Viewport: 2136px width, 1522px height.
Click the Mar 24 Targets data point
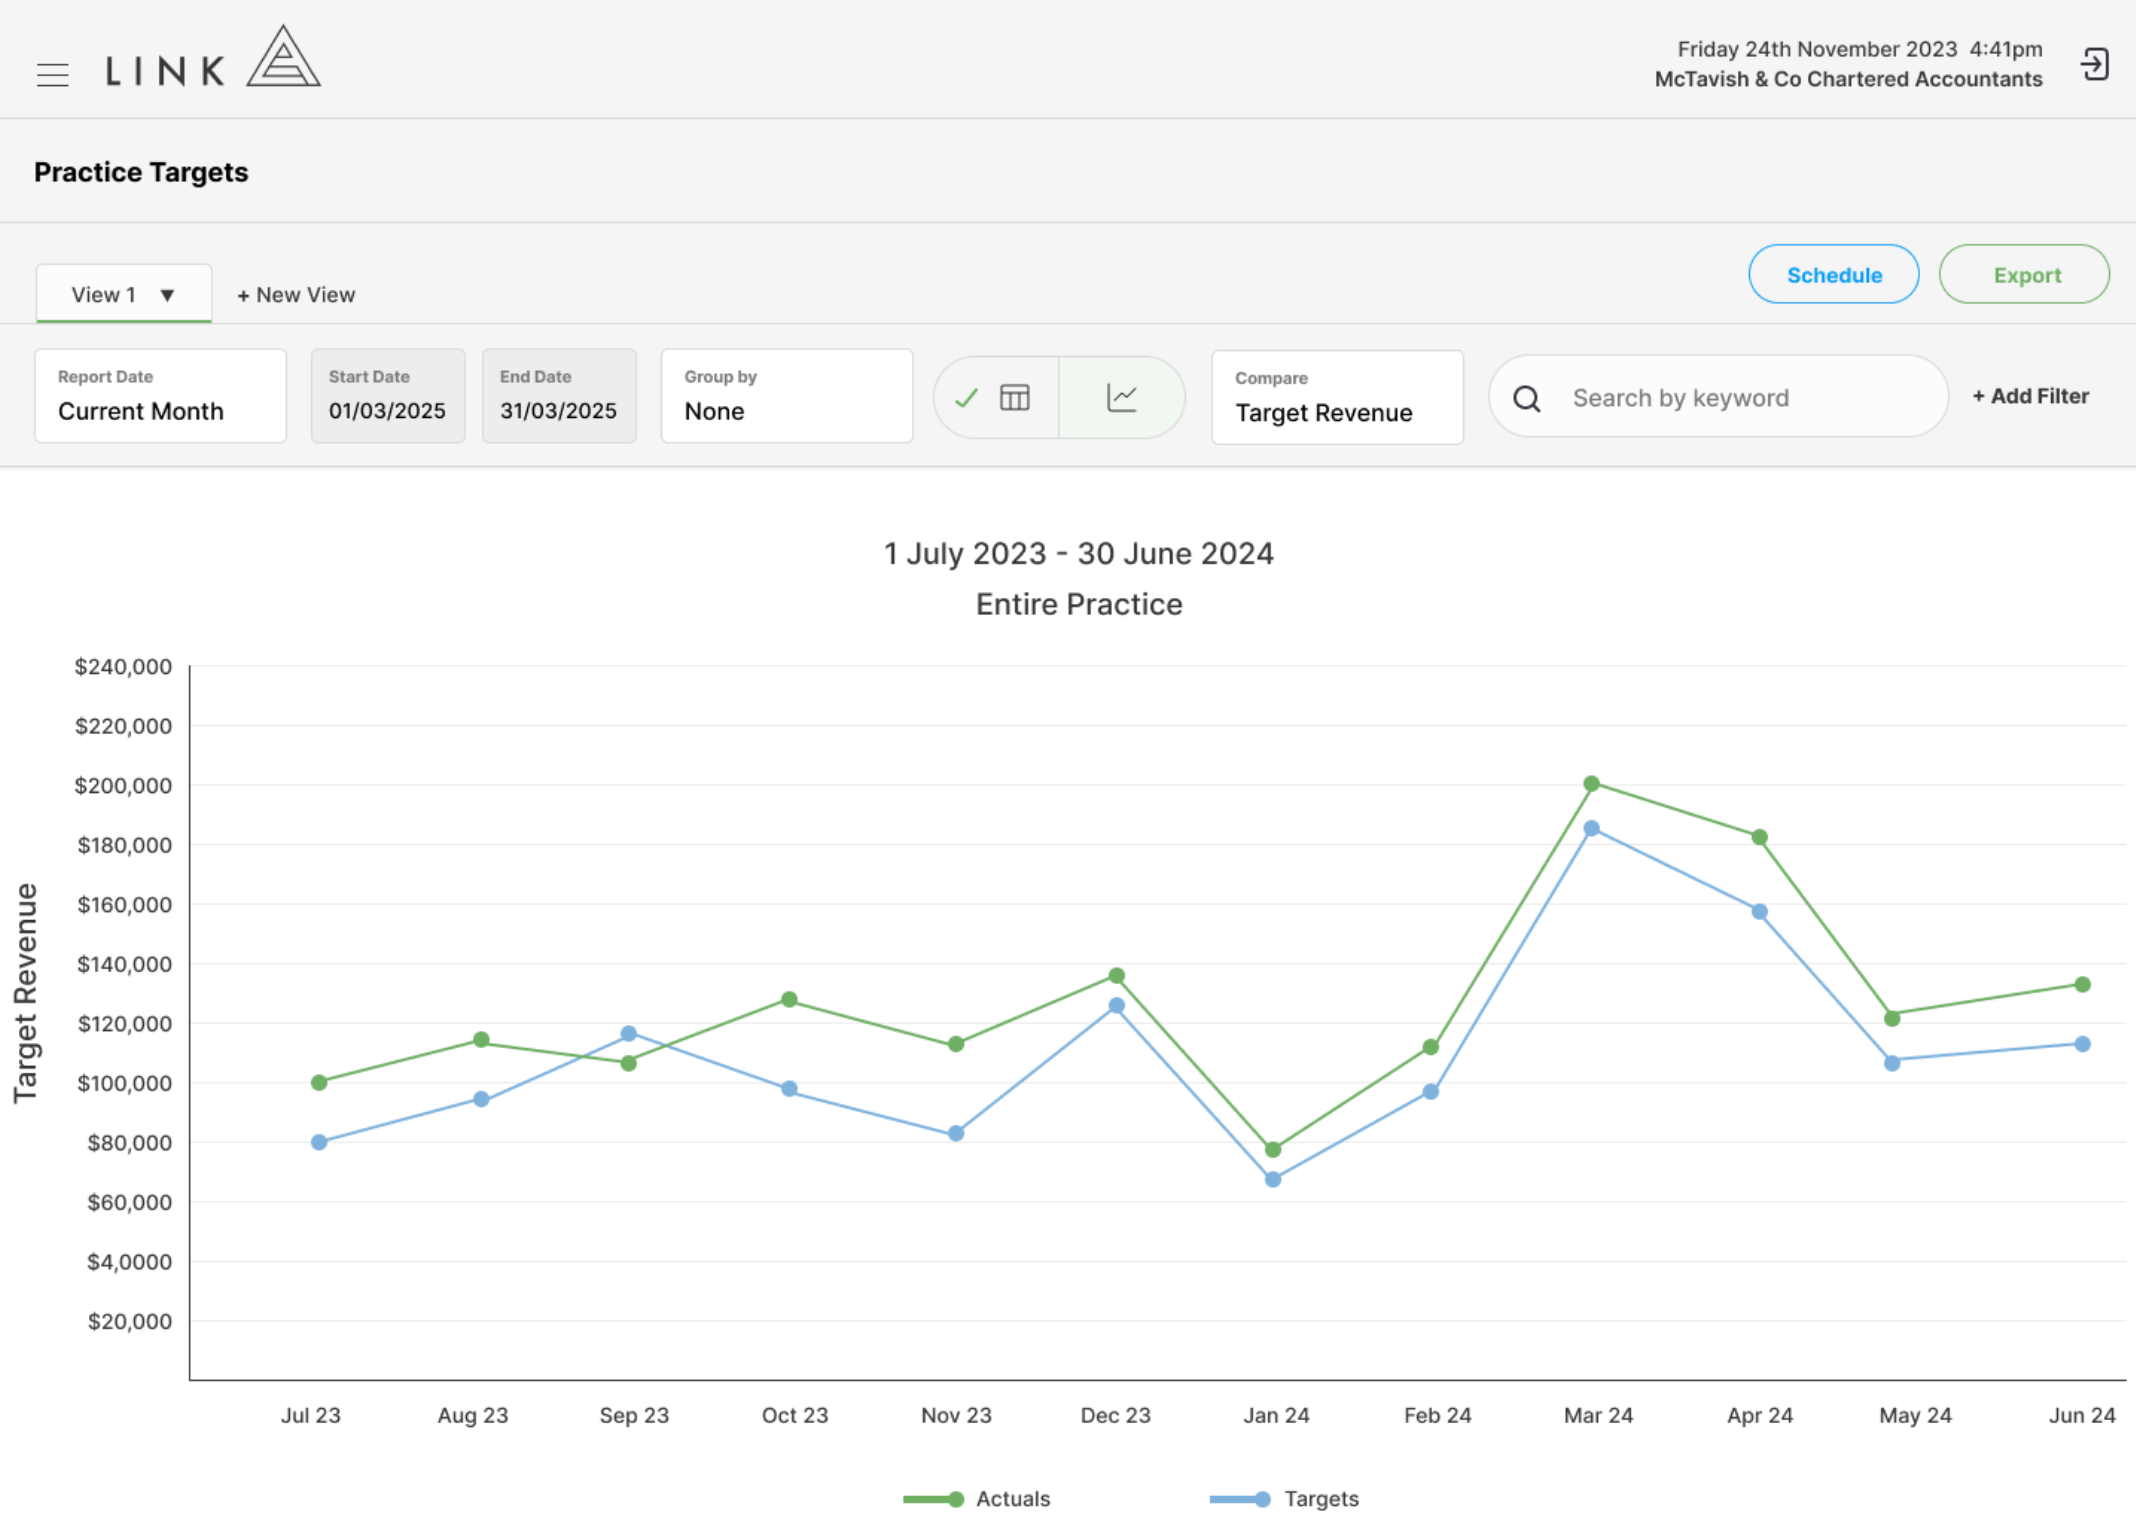[x=1591, y=829]
